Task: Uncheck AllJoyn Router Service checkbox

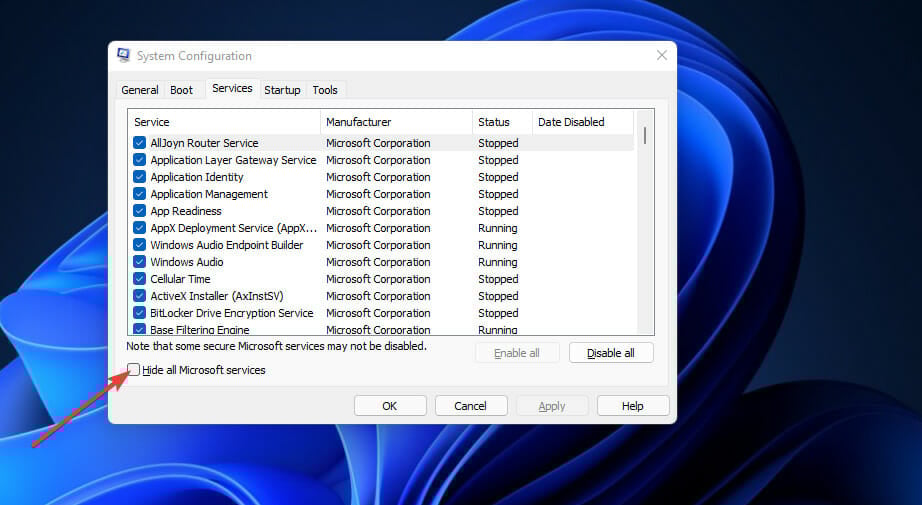Action: pyautogui.click(x=139, y=143)
